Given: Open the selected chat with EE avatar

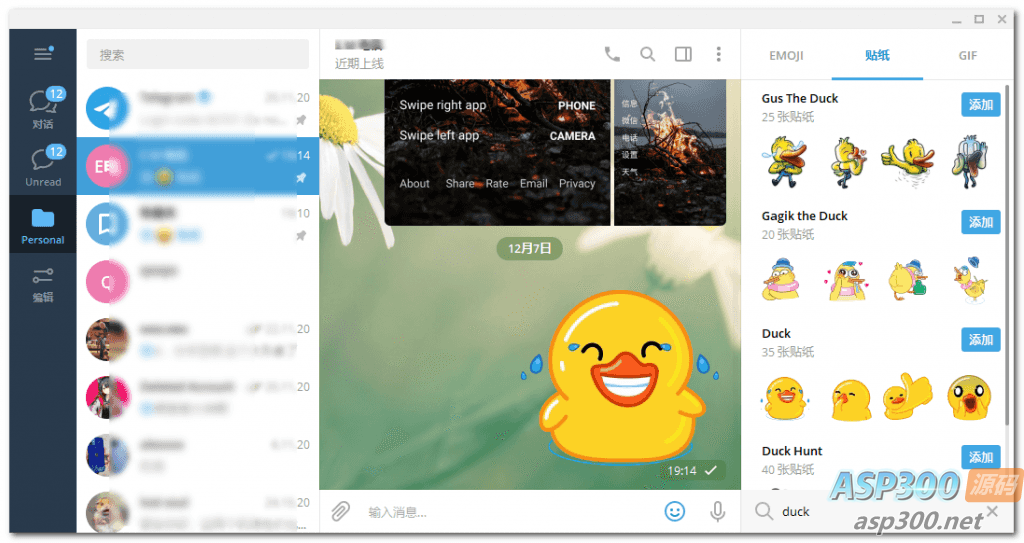Looking at the screenshot, I should (x=198, y=166).
